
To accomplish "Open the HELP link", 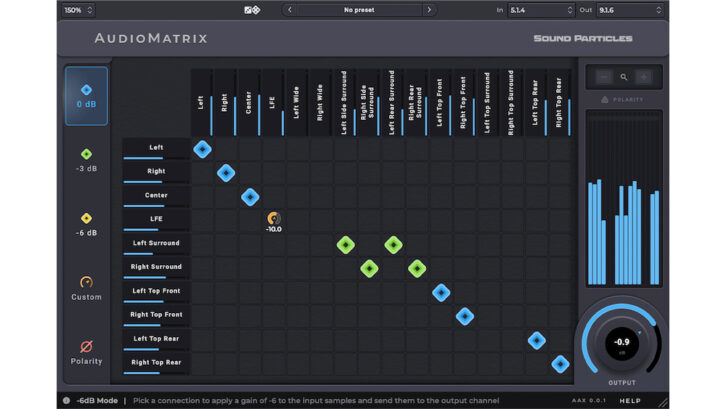I will (x=630, y=401).
